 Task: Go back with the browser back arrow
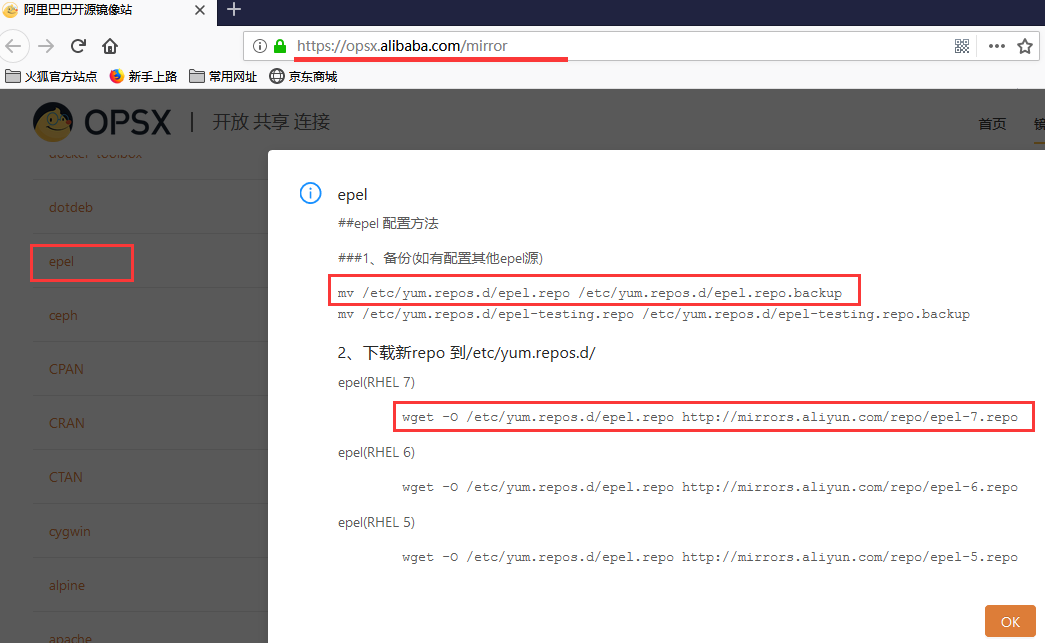(13, 46)
